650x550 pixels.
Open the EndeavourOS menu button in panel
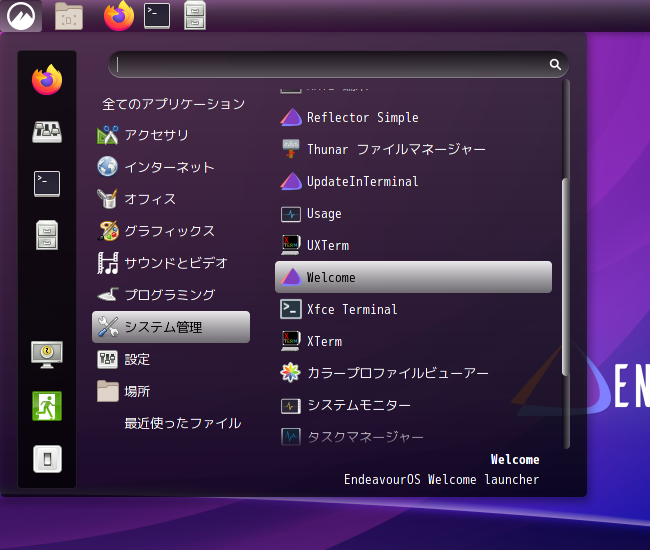(21, 16)
